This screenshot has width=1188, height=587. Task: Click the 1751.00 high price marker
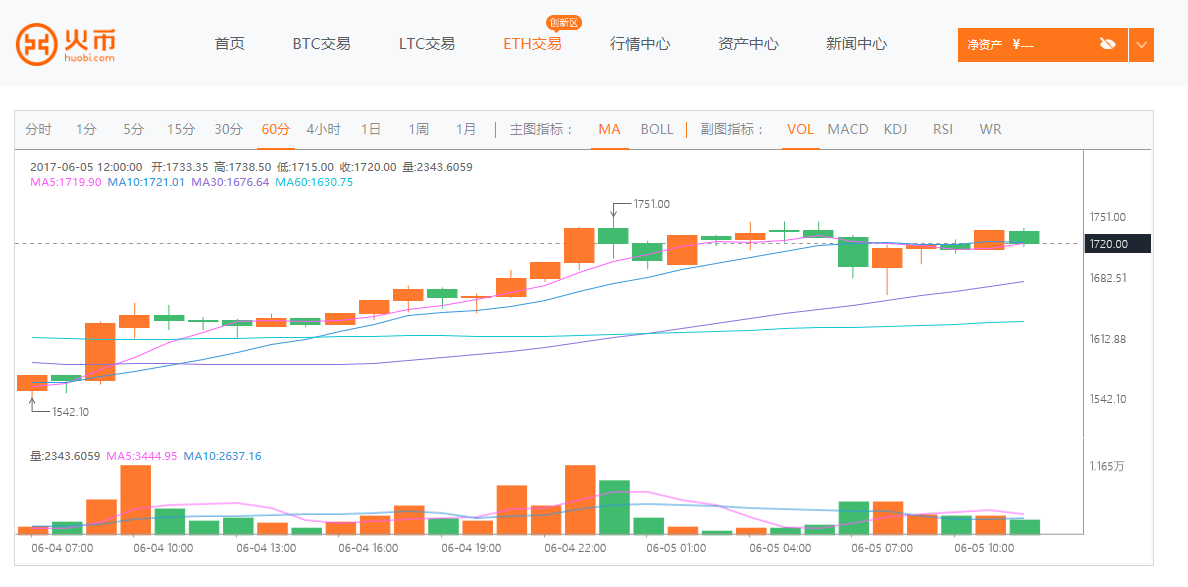[651, 204]
